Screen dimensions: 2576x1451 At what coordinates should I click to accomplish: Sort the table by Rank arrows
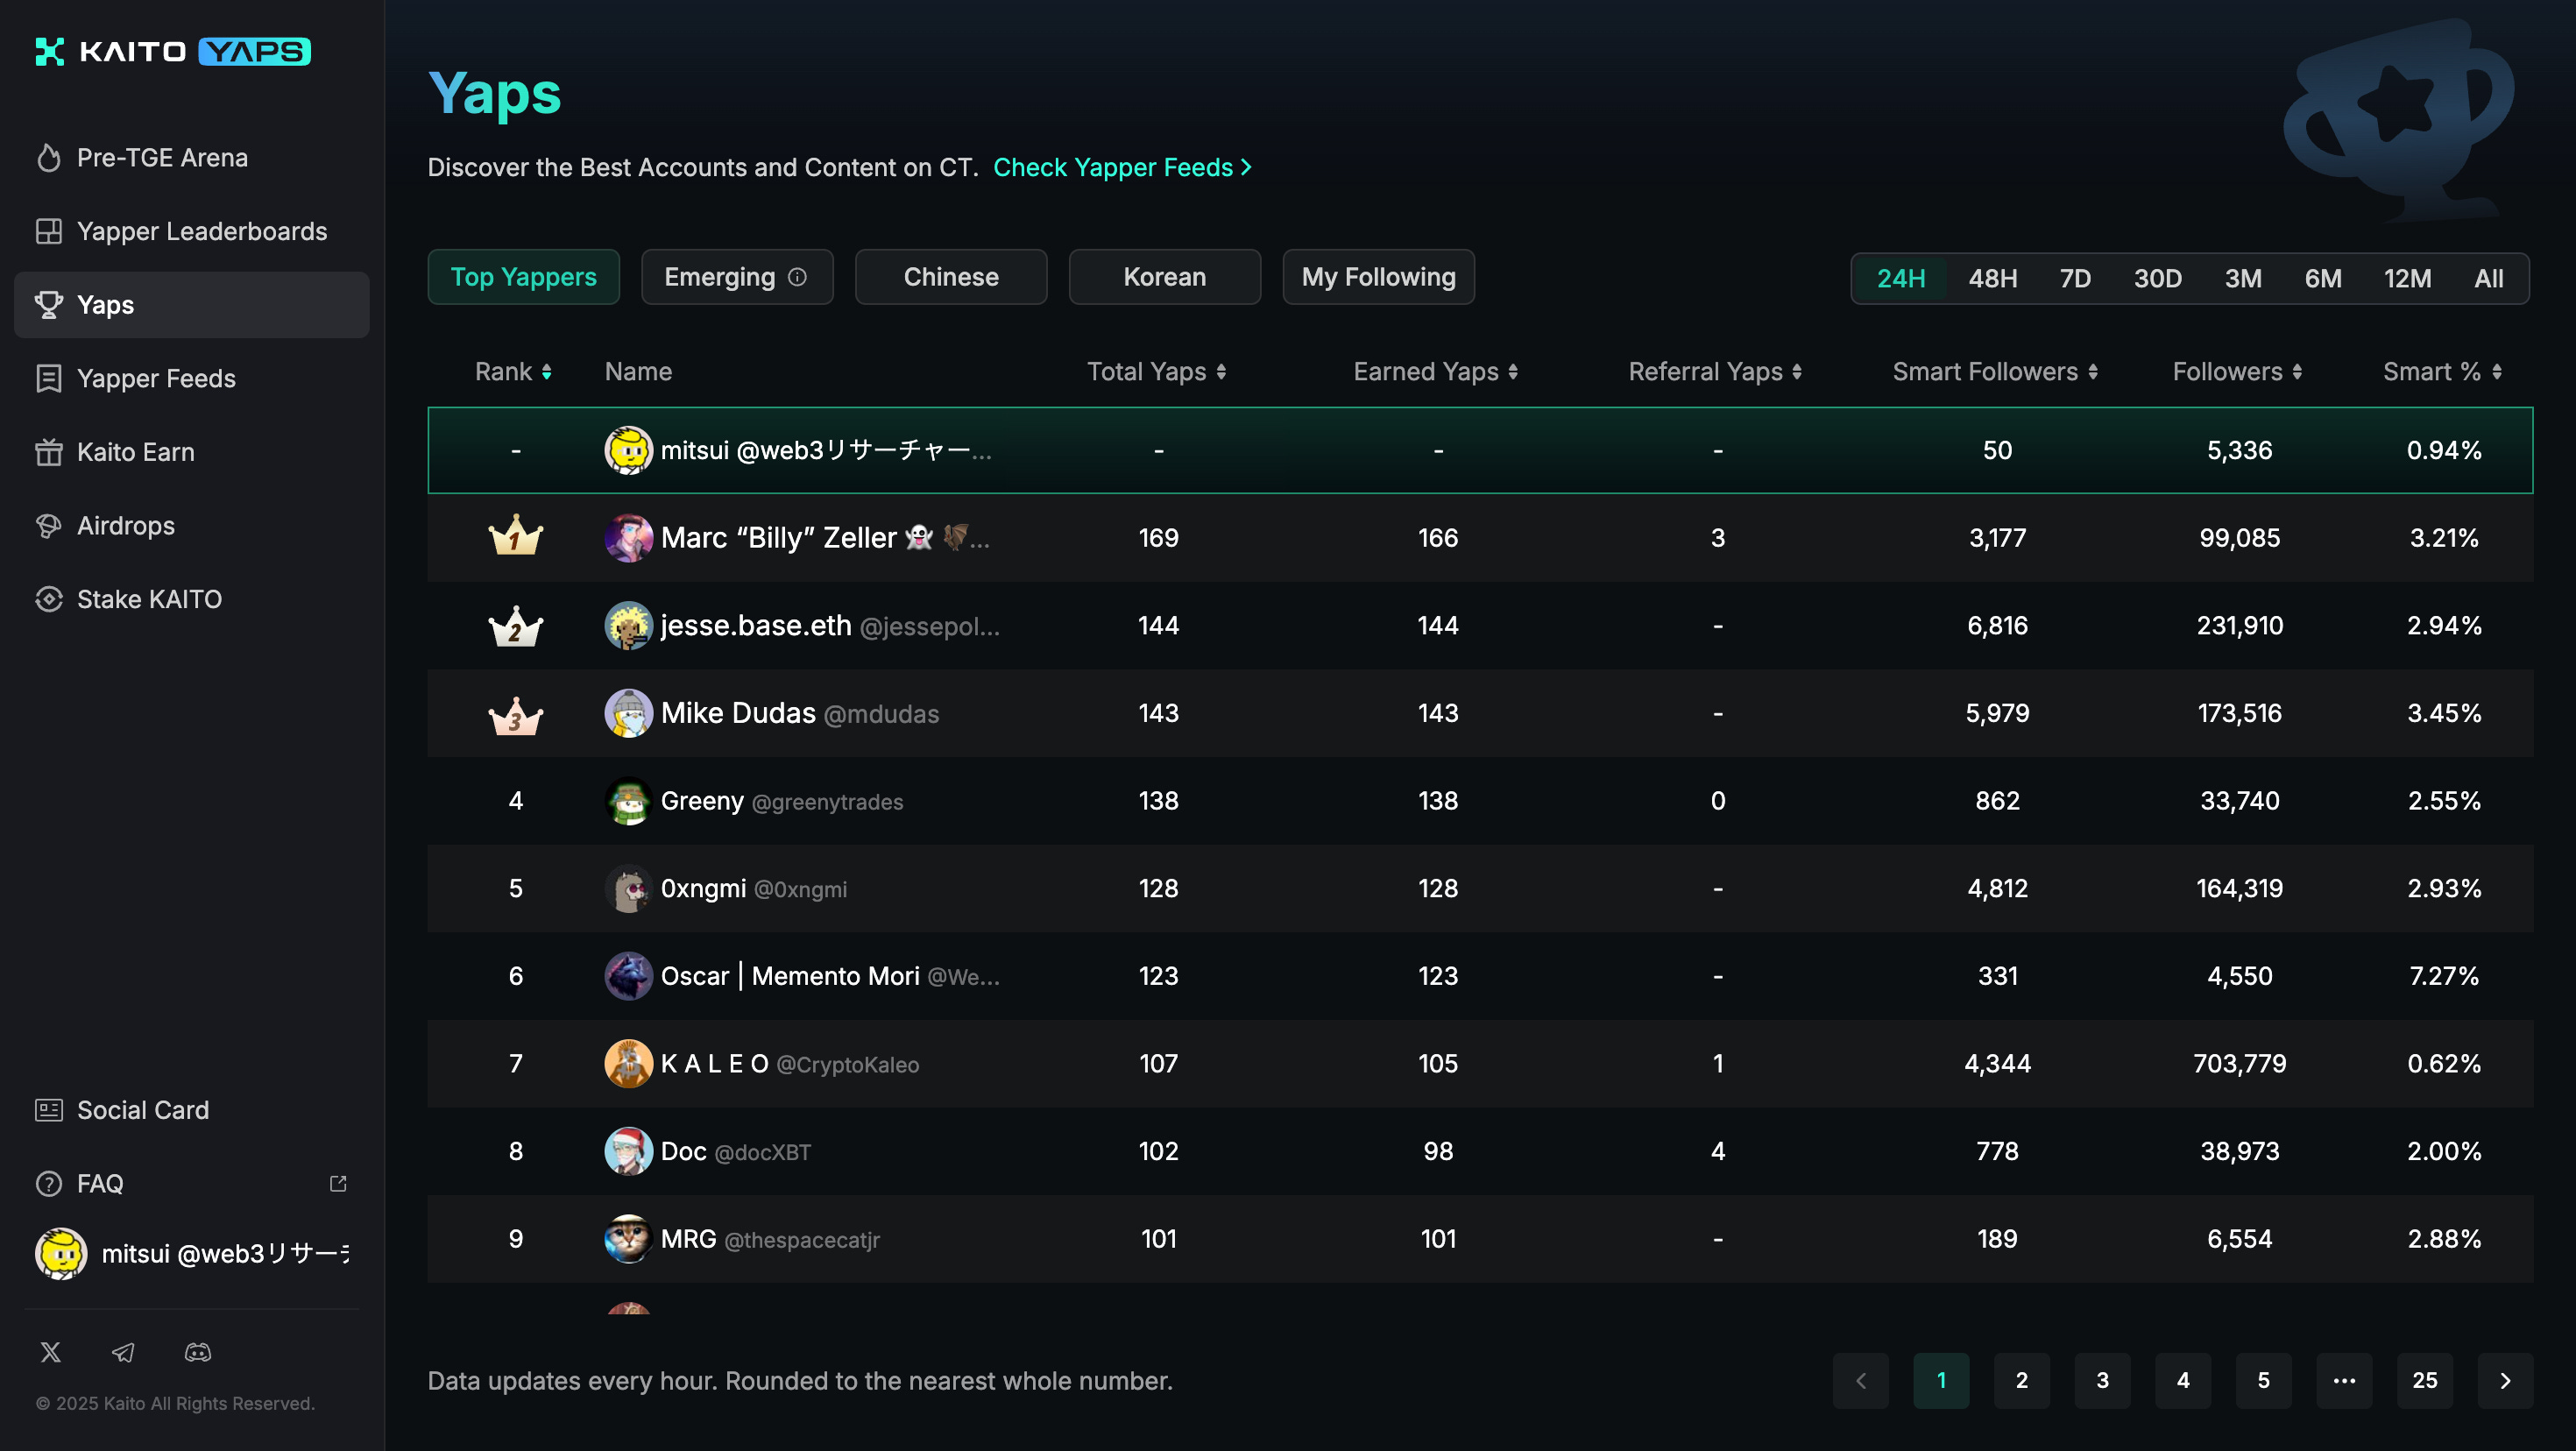point(546,372)
